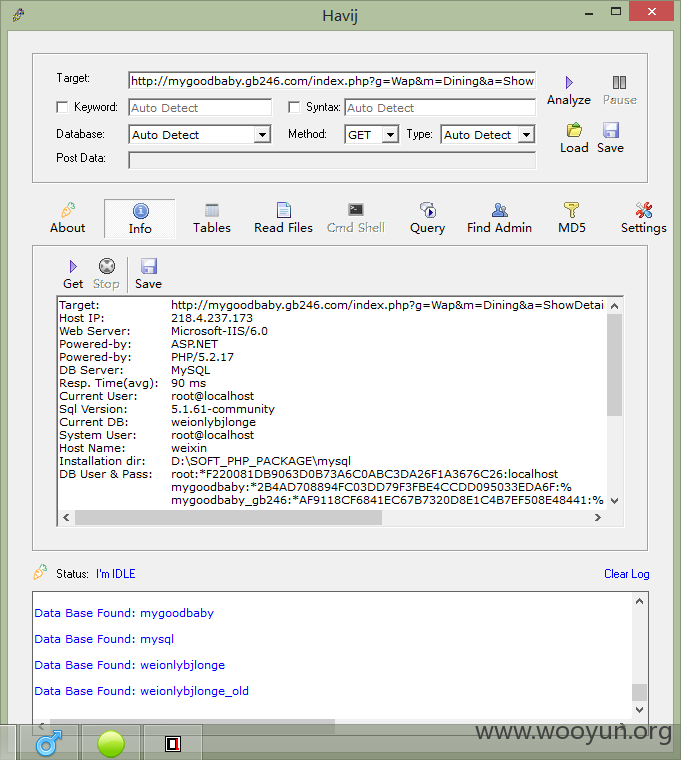
Task: Click the Keyword Auto Detect field
Action: [x=200, y=108]
